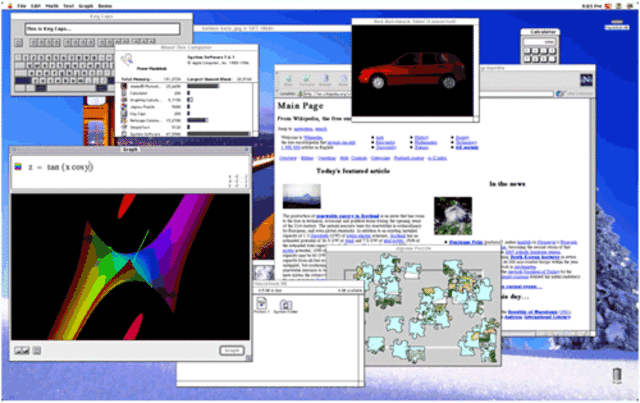The height and width of the screenshot is (403, 640).
Task: Click the Featured content link
Action: click(x=409, y=158)
